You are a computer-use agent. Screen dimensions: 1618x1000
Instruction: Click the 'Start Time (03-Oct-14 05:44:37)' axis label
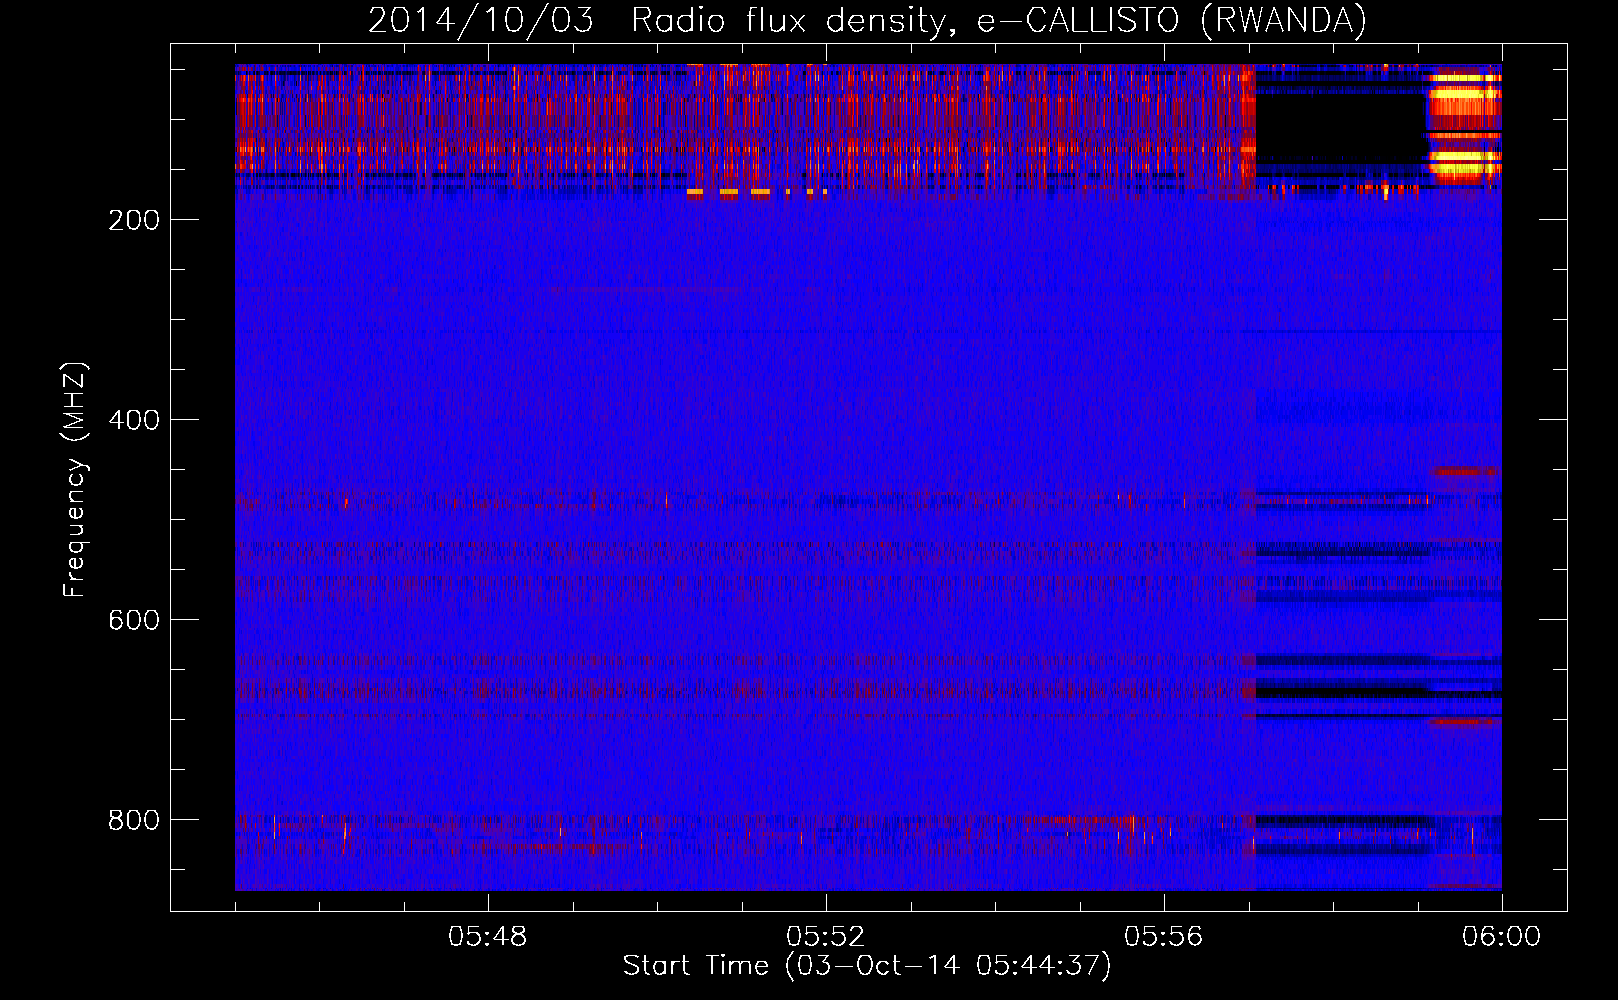click(x=867, y=966)
